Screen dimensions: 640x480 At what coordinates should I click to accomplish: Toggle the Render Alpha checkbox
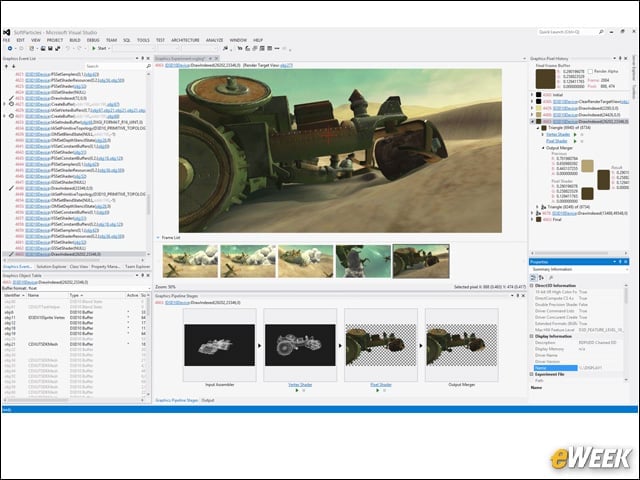(590, 71)
